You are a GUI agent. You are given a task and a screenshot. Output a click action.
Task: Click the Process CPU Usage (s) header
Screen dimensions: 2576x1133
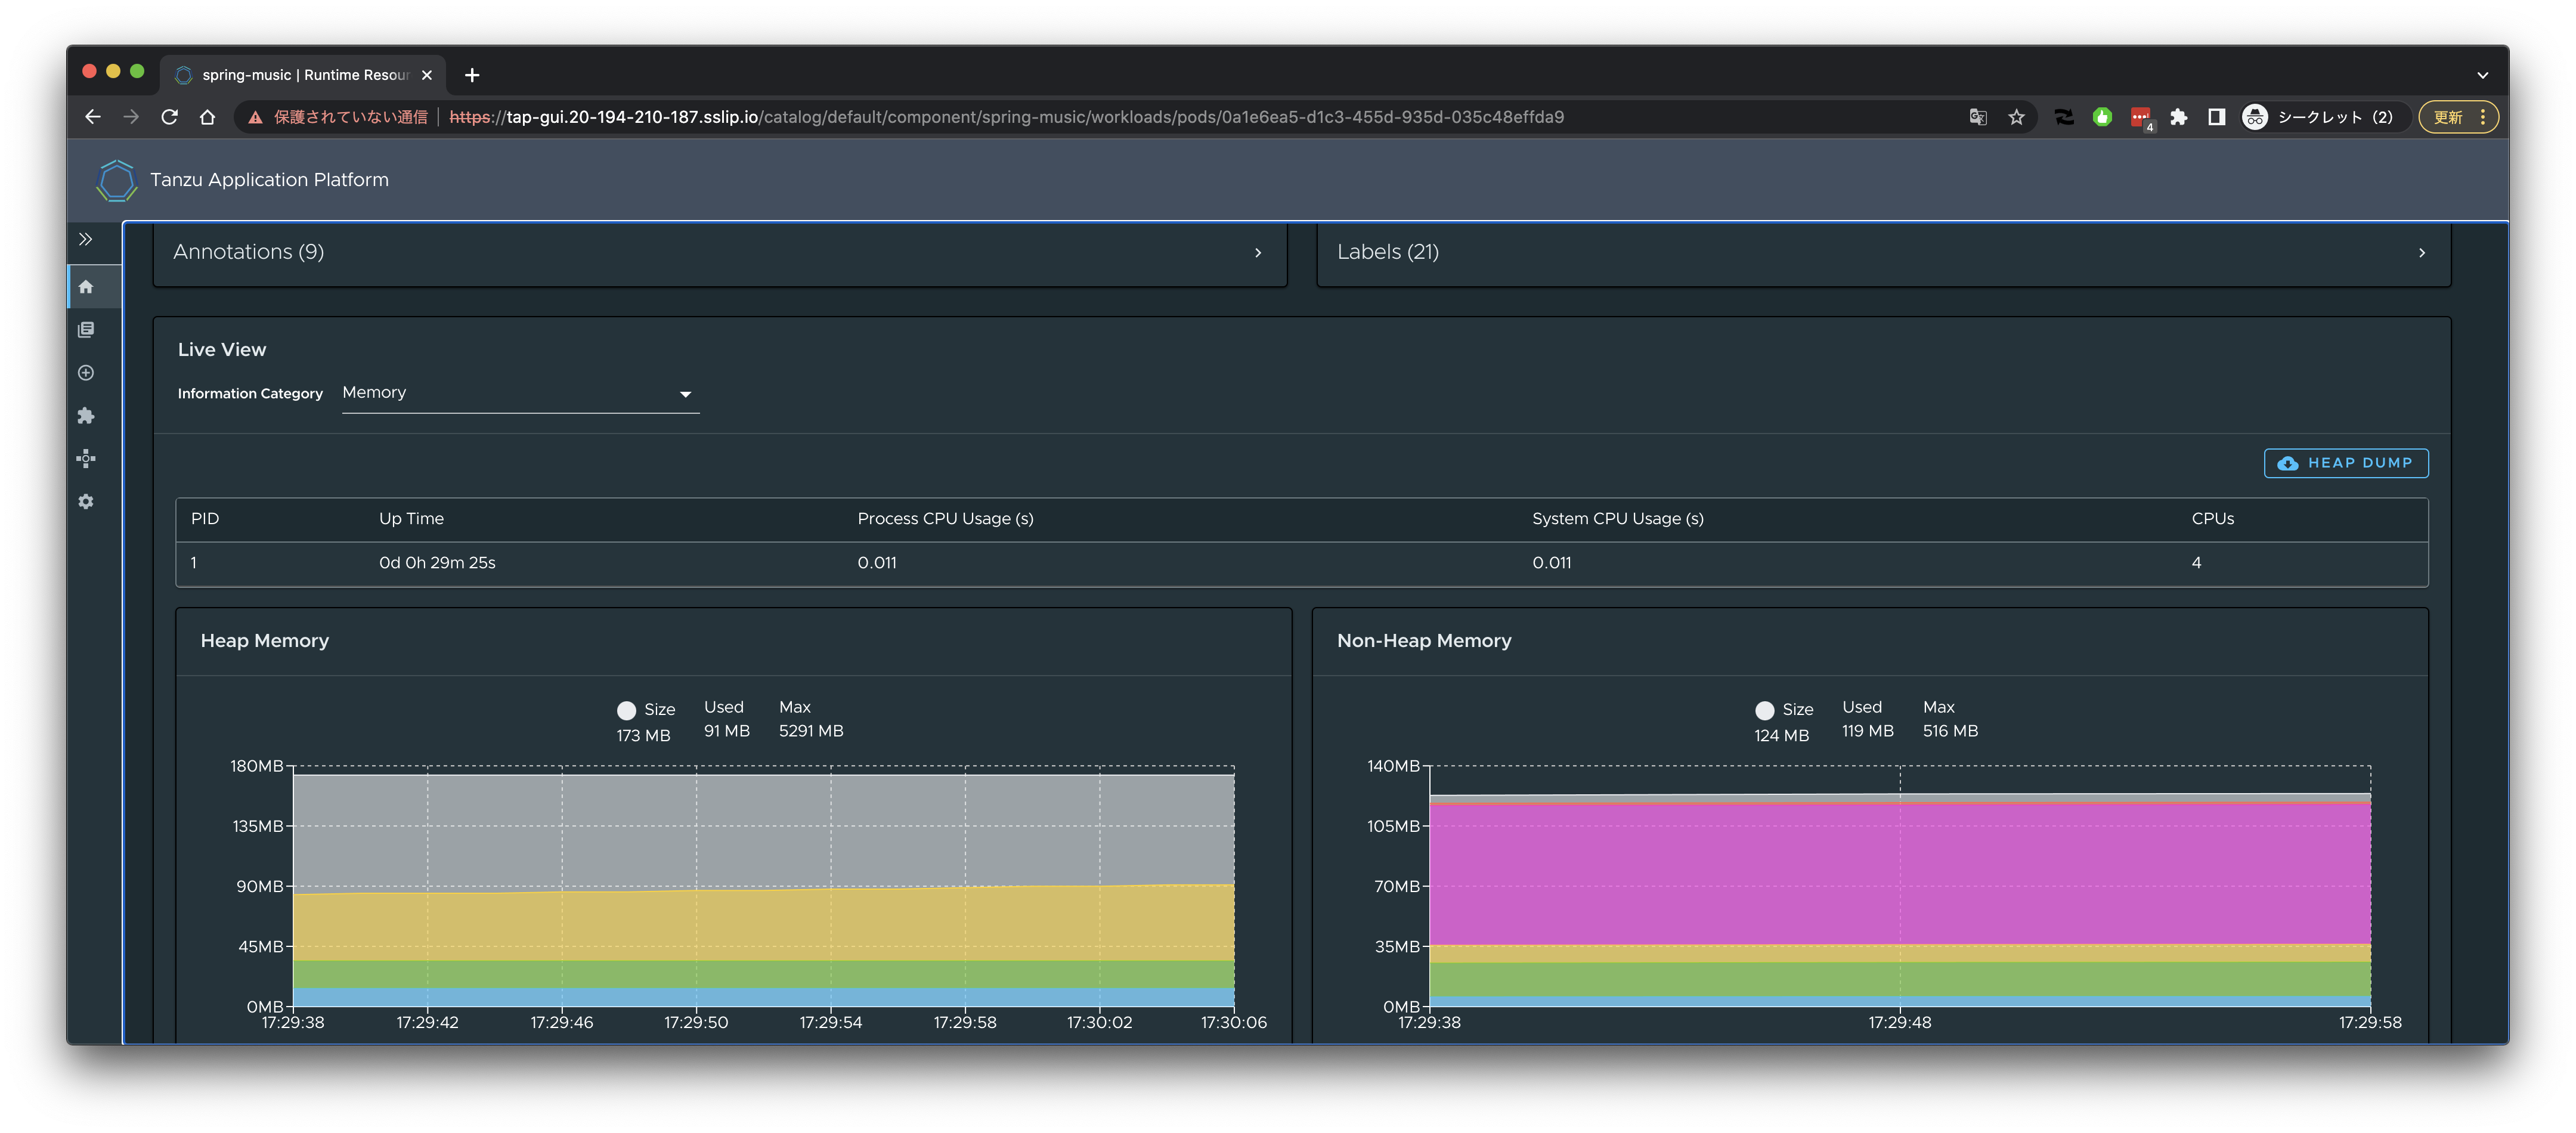click(945, 518)
